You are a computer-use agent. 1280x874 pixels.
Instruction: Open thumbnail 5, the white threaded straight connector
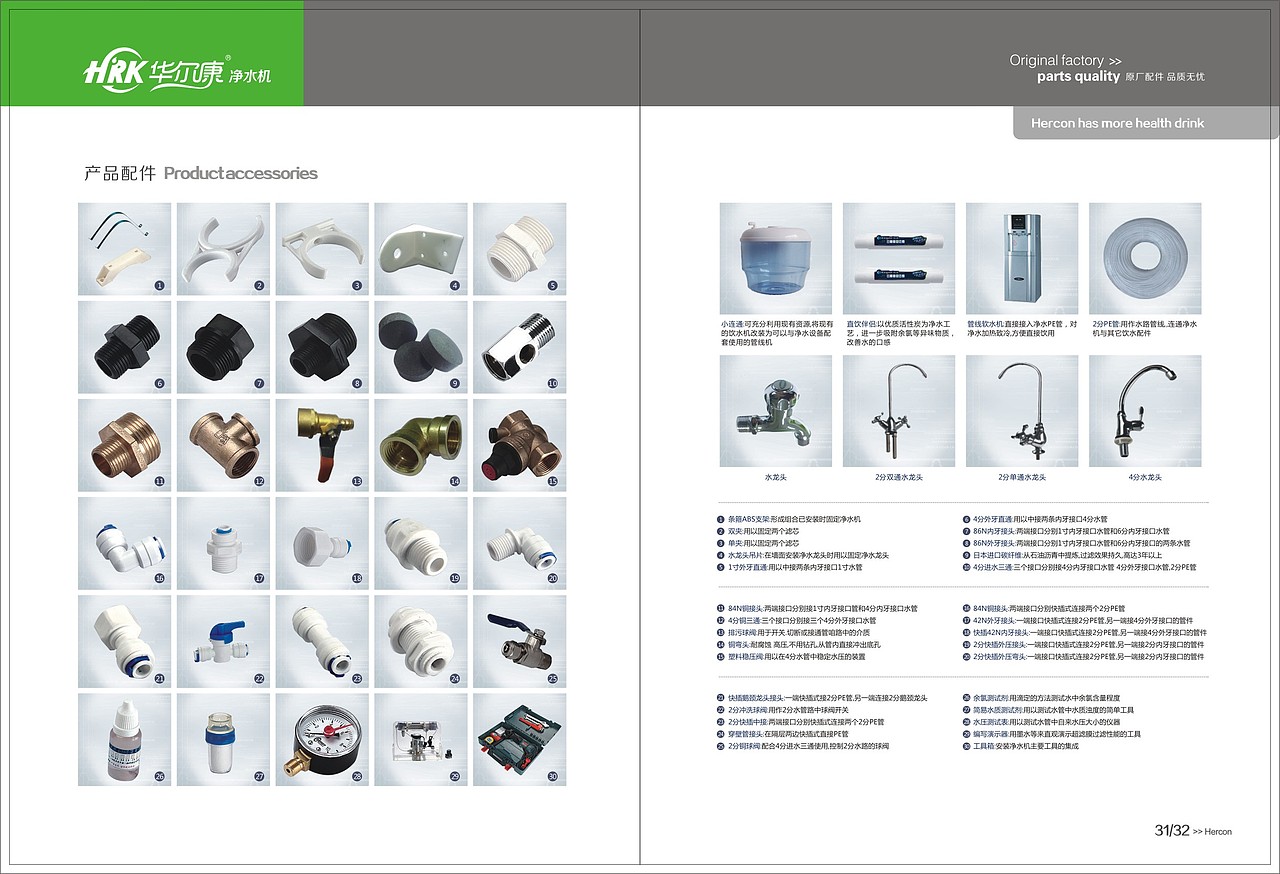coord(520,249)
